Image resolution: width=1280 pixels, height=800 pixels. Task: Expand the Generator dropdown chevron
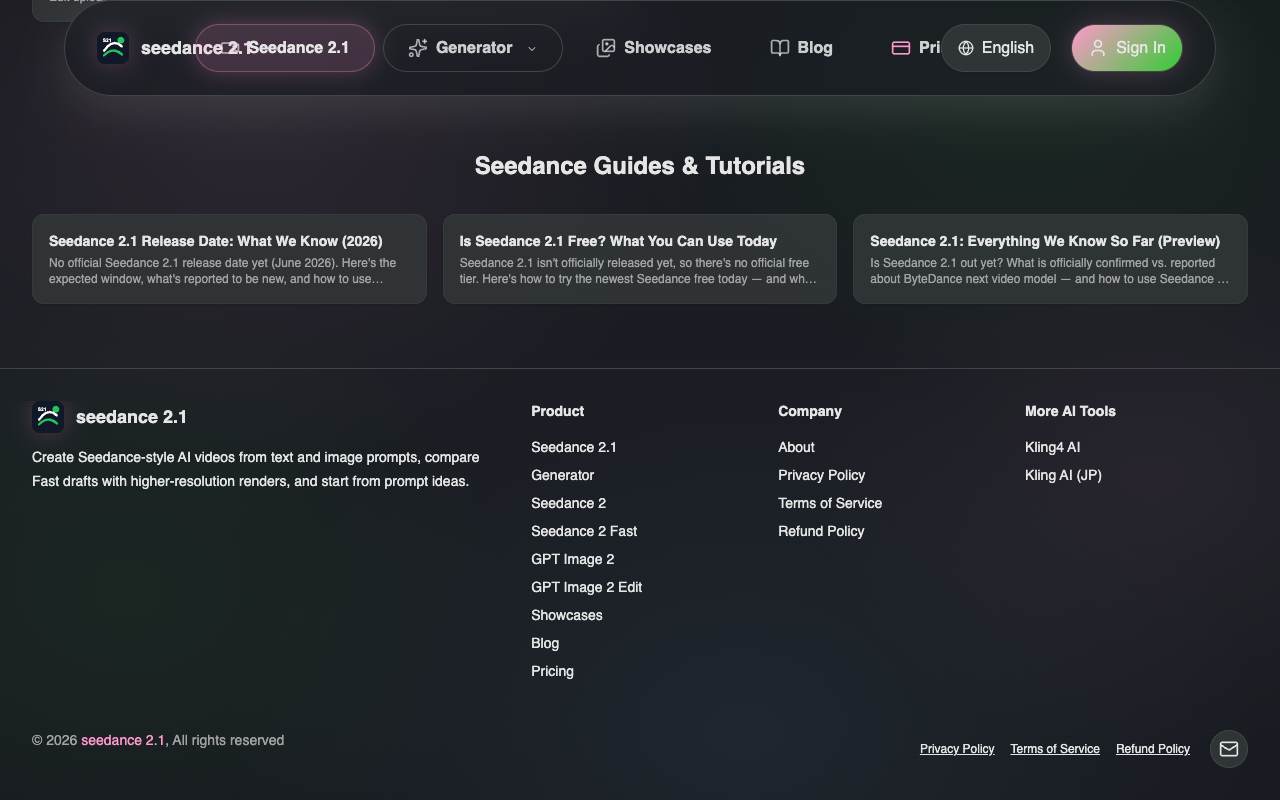tap(532, 48)
